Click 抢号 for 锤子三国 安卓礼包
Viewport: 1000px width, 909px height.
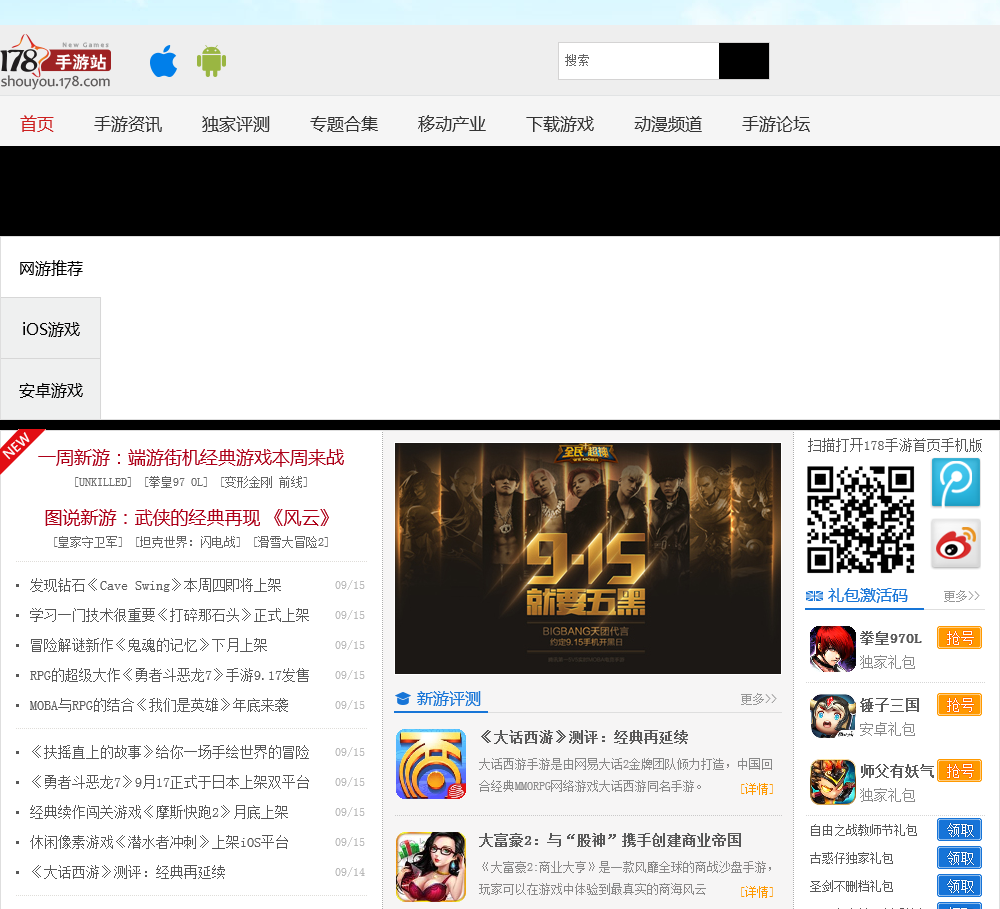coord(959,705)
